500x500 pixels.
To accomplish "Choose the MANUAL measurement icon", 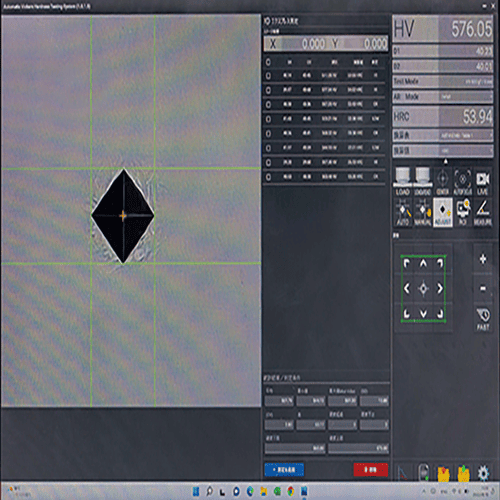I will coord(423,212).
